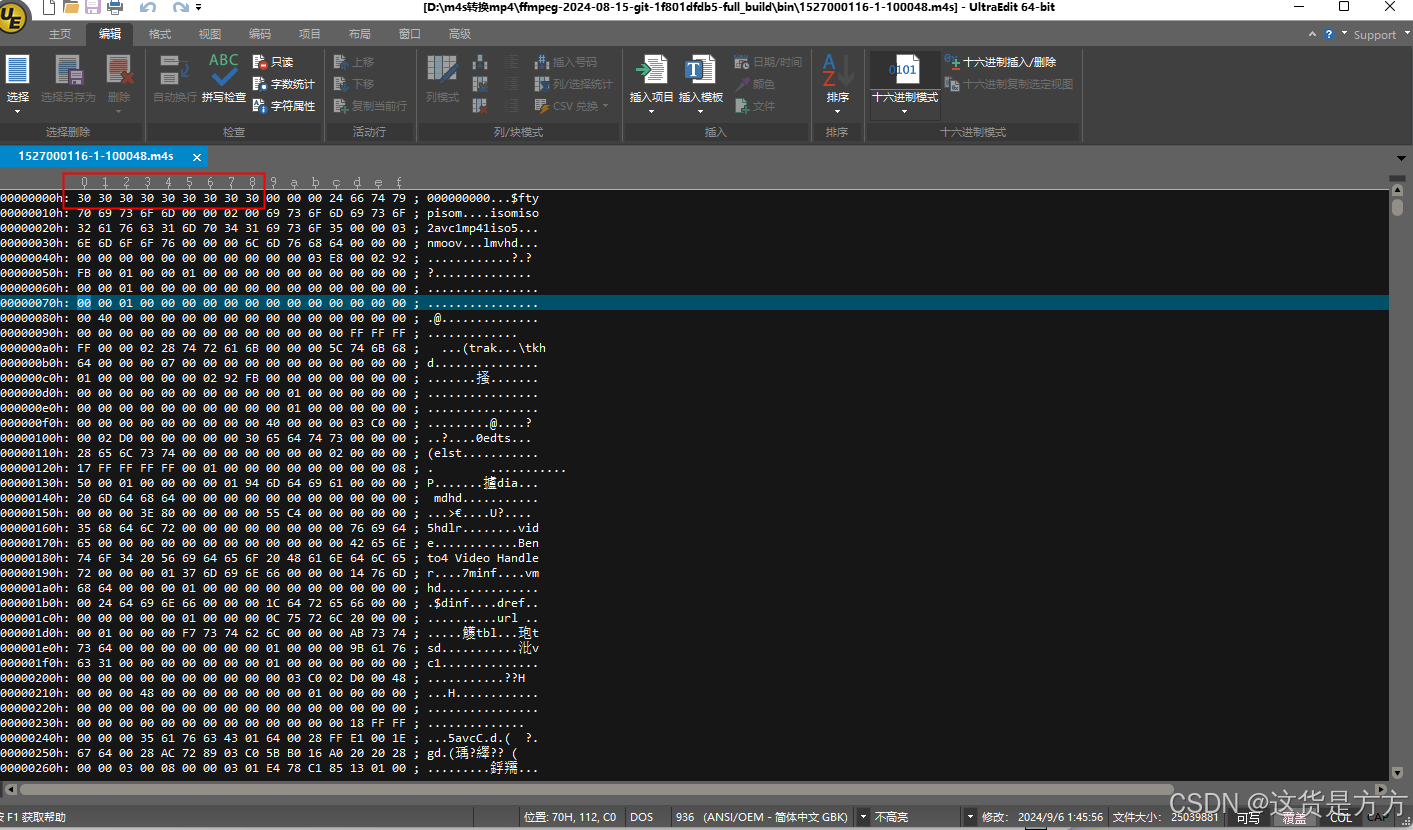Open the 项目 ribbon tab
This screenshot has height=830, width=1413.
(310, 34)
